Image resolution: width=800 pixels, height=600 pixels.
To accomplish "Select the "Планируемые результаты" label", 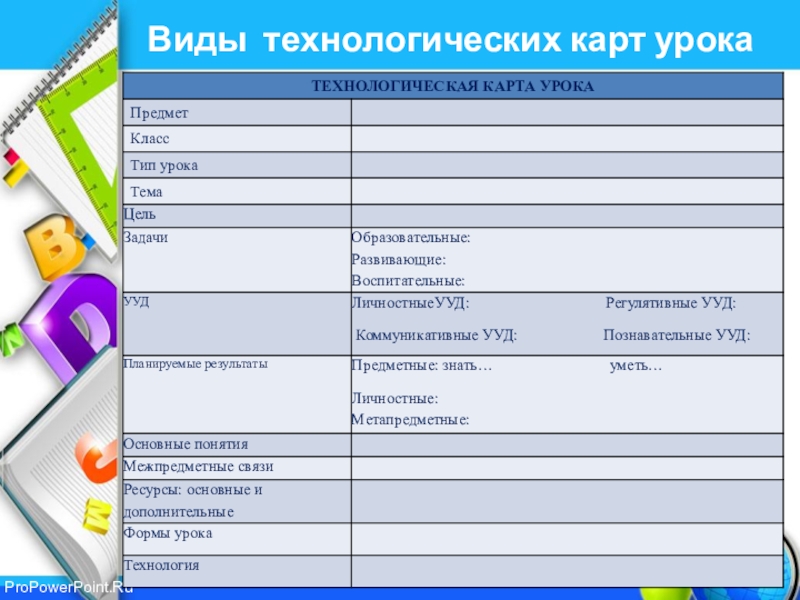I will tap(195, 364).
